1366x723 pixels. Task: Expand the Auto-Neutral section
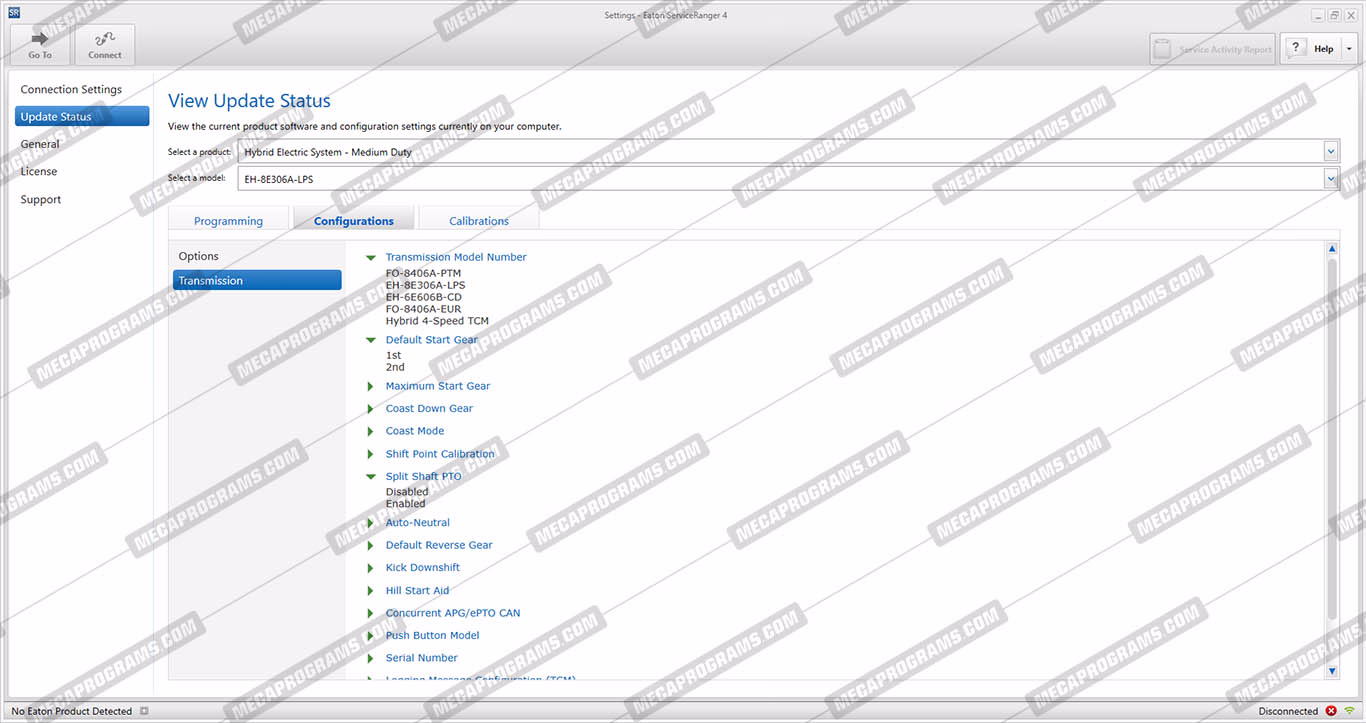[371, 523]
